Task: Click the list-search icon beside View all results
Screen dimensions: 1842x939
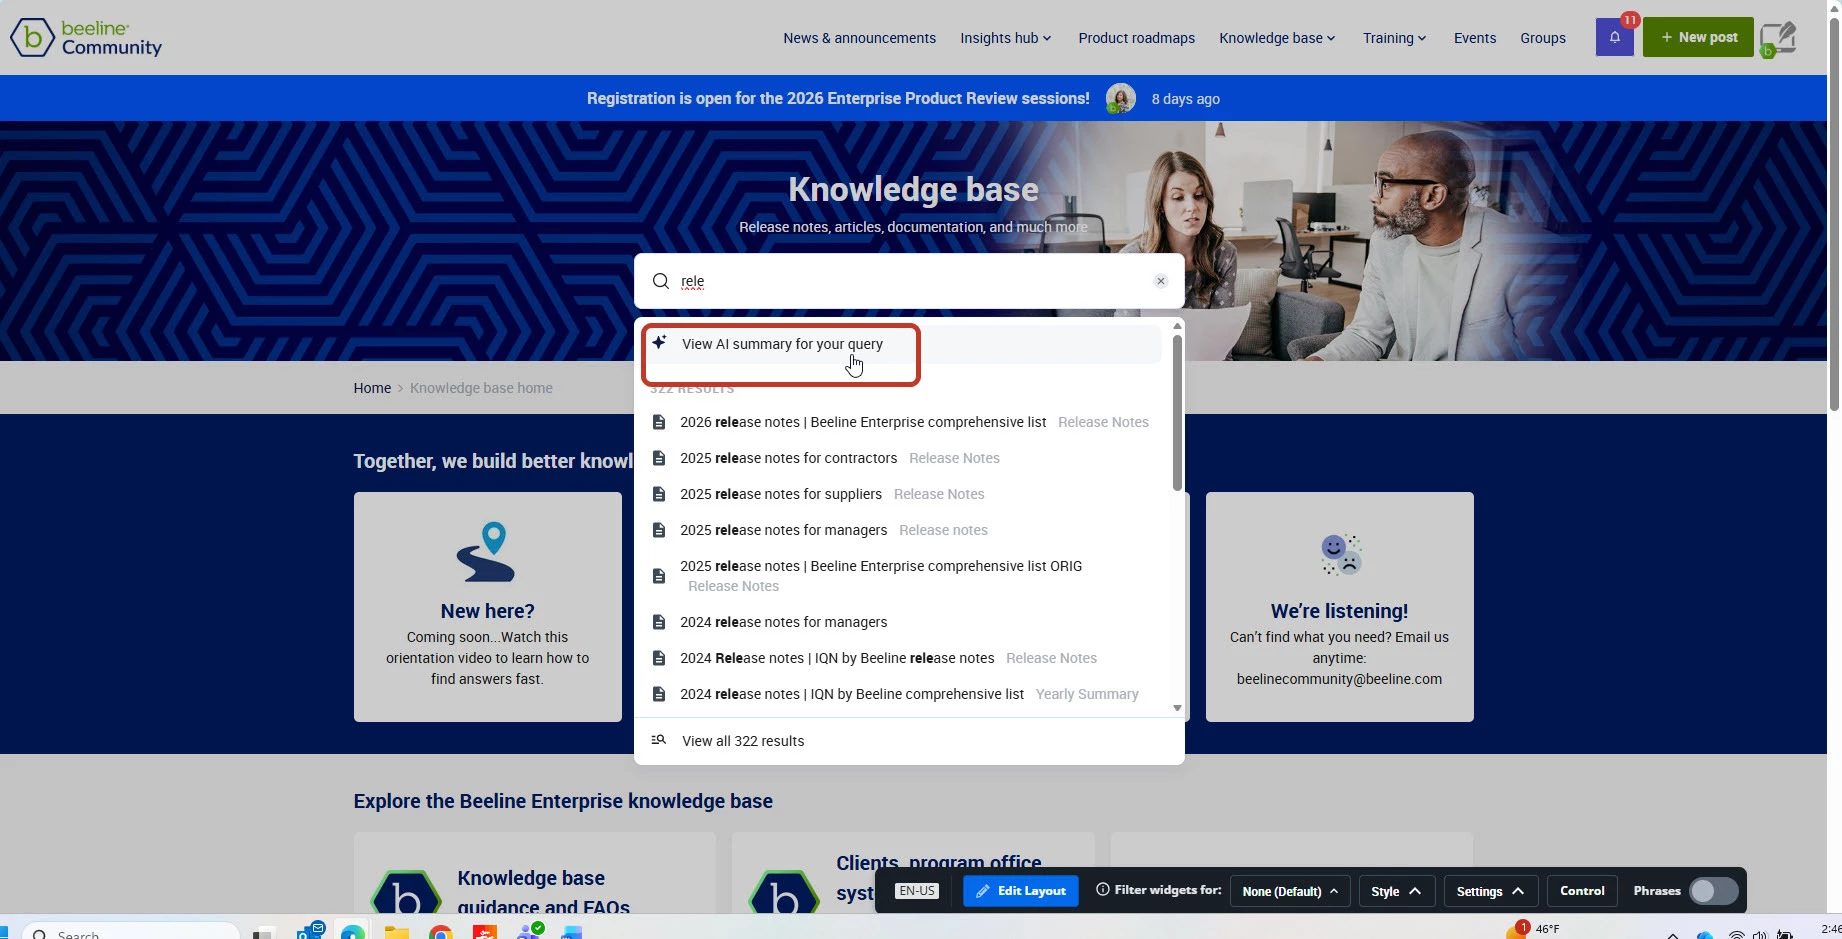Action: [x=659, y=740]
